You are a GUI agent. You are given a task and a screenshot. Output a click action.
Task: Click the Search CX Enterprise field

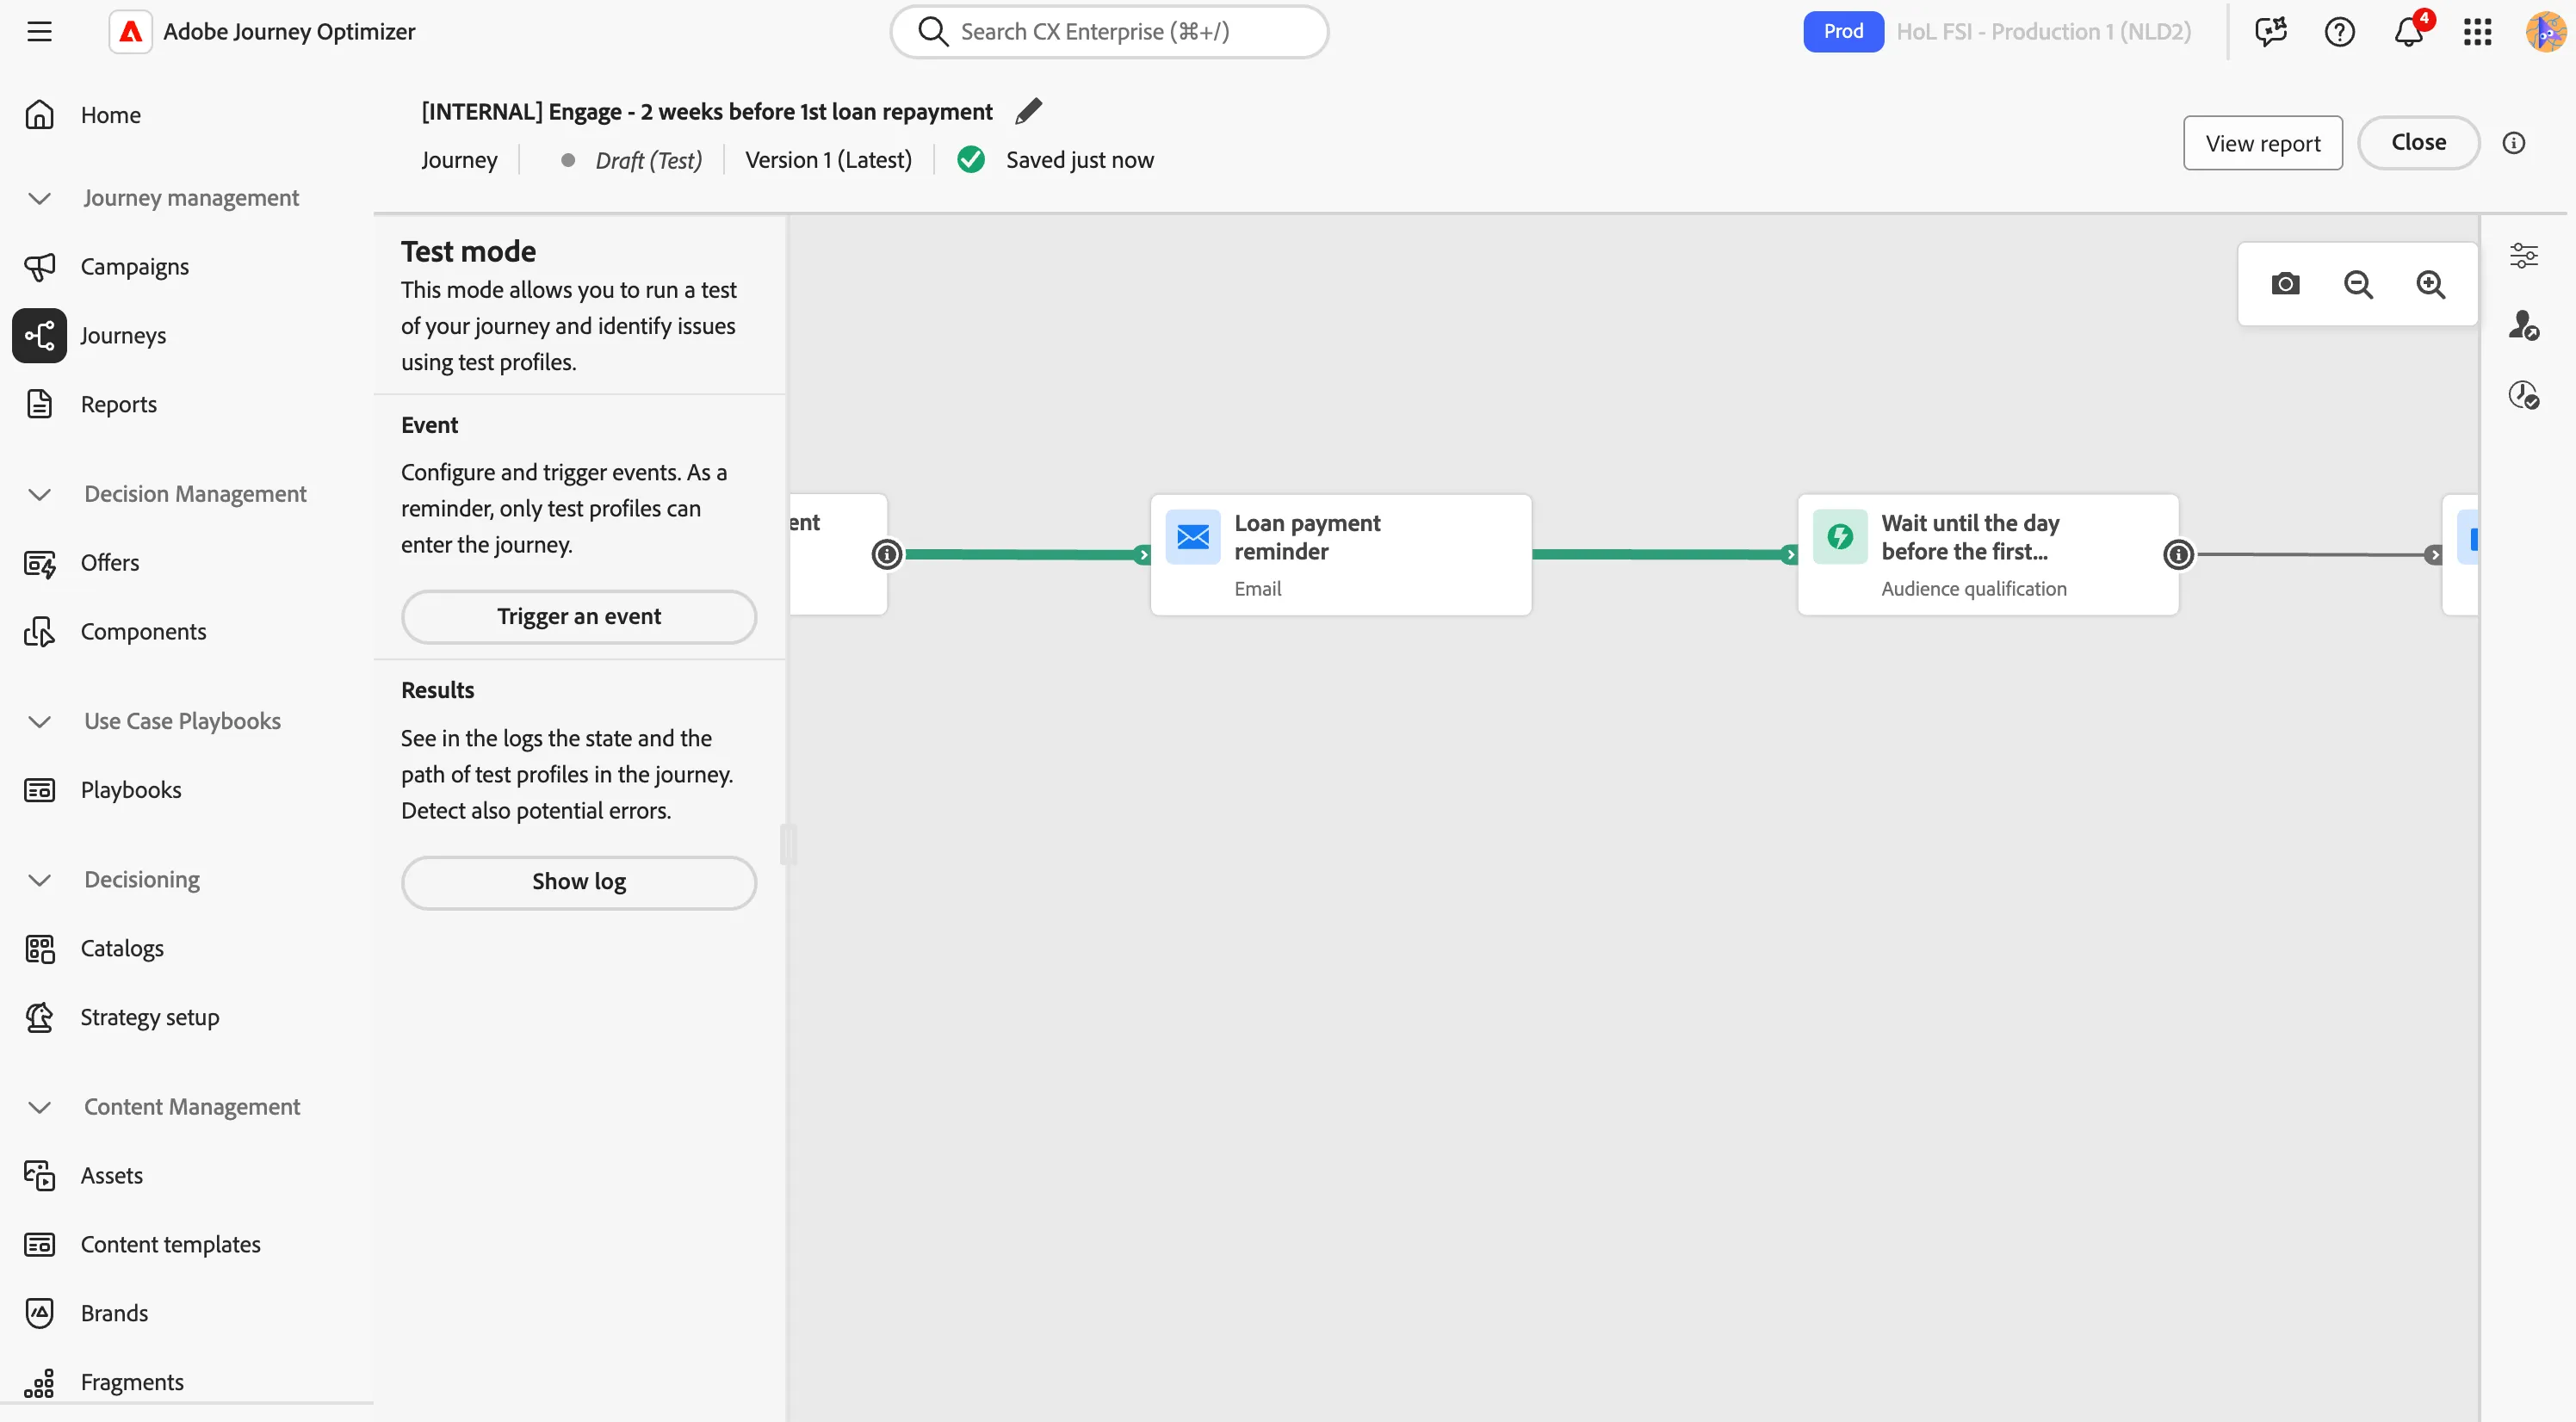[x=1109, y=31]
